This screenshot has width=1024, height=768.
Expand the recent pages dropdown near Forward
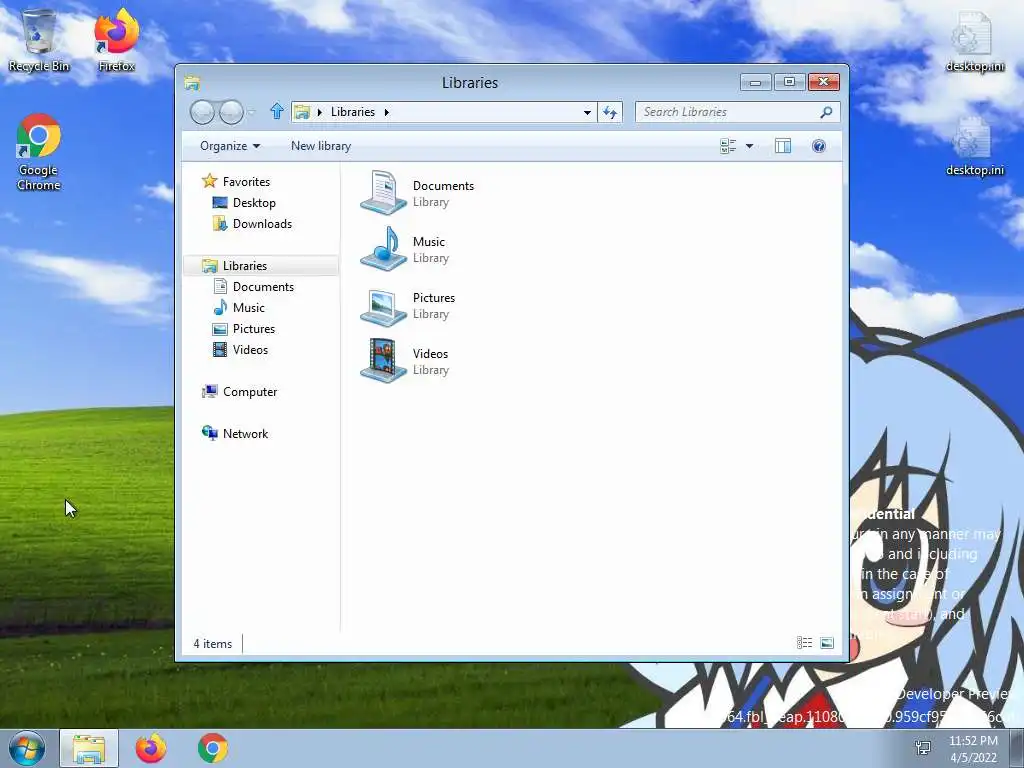(x=251, y=112)
